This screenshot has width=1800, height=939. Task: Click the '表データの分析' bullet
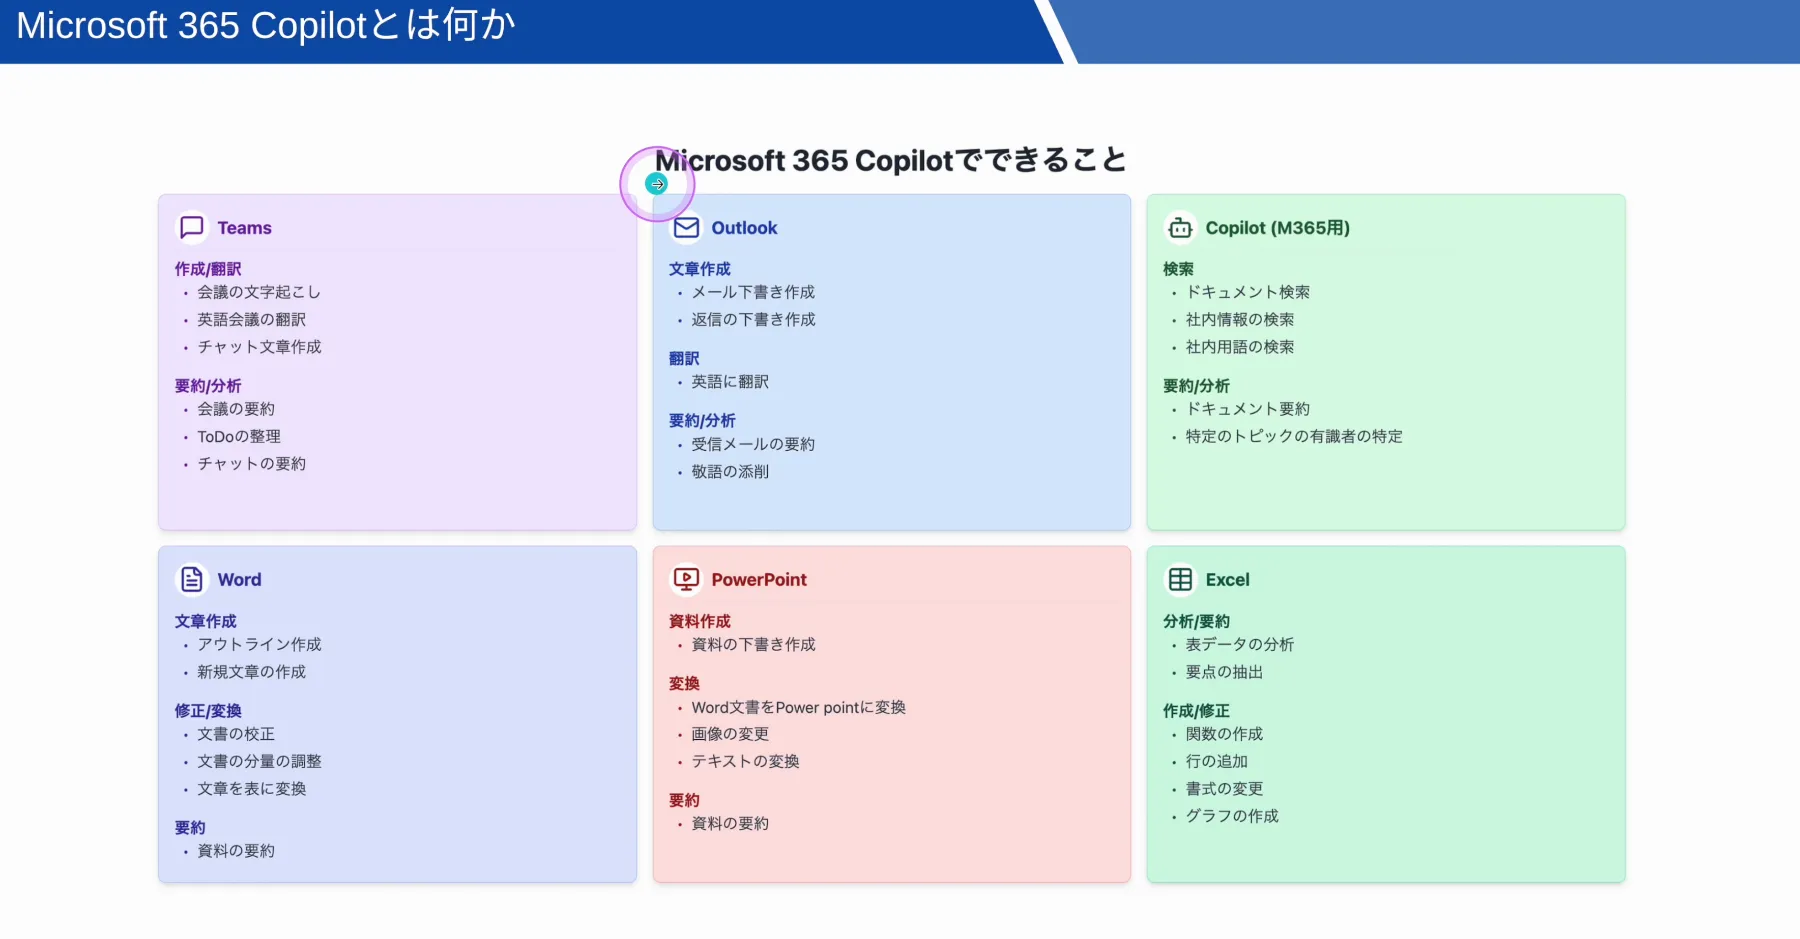point(1240,644)
